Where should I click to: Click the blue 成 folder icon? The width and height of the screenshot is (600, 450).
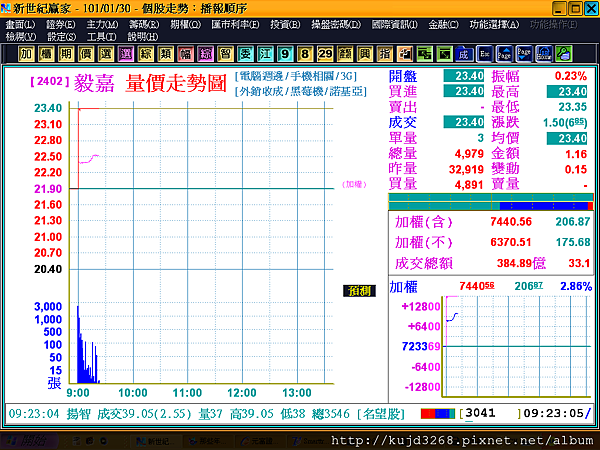464,54
